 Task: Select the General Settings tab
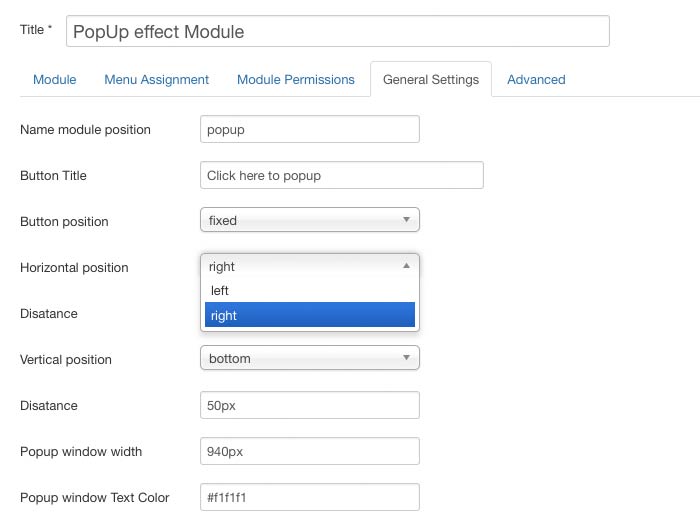pyautogui.click(x=430, y=80)
